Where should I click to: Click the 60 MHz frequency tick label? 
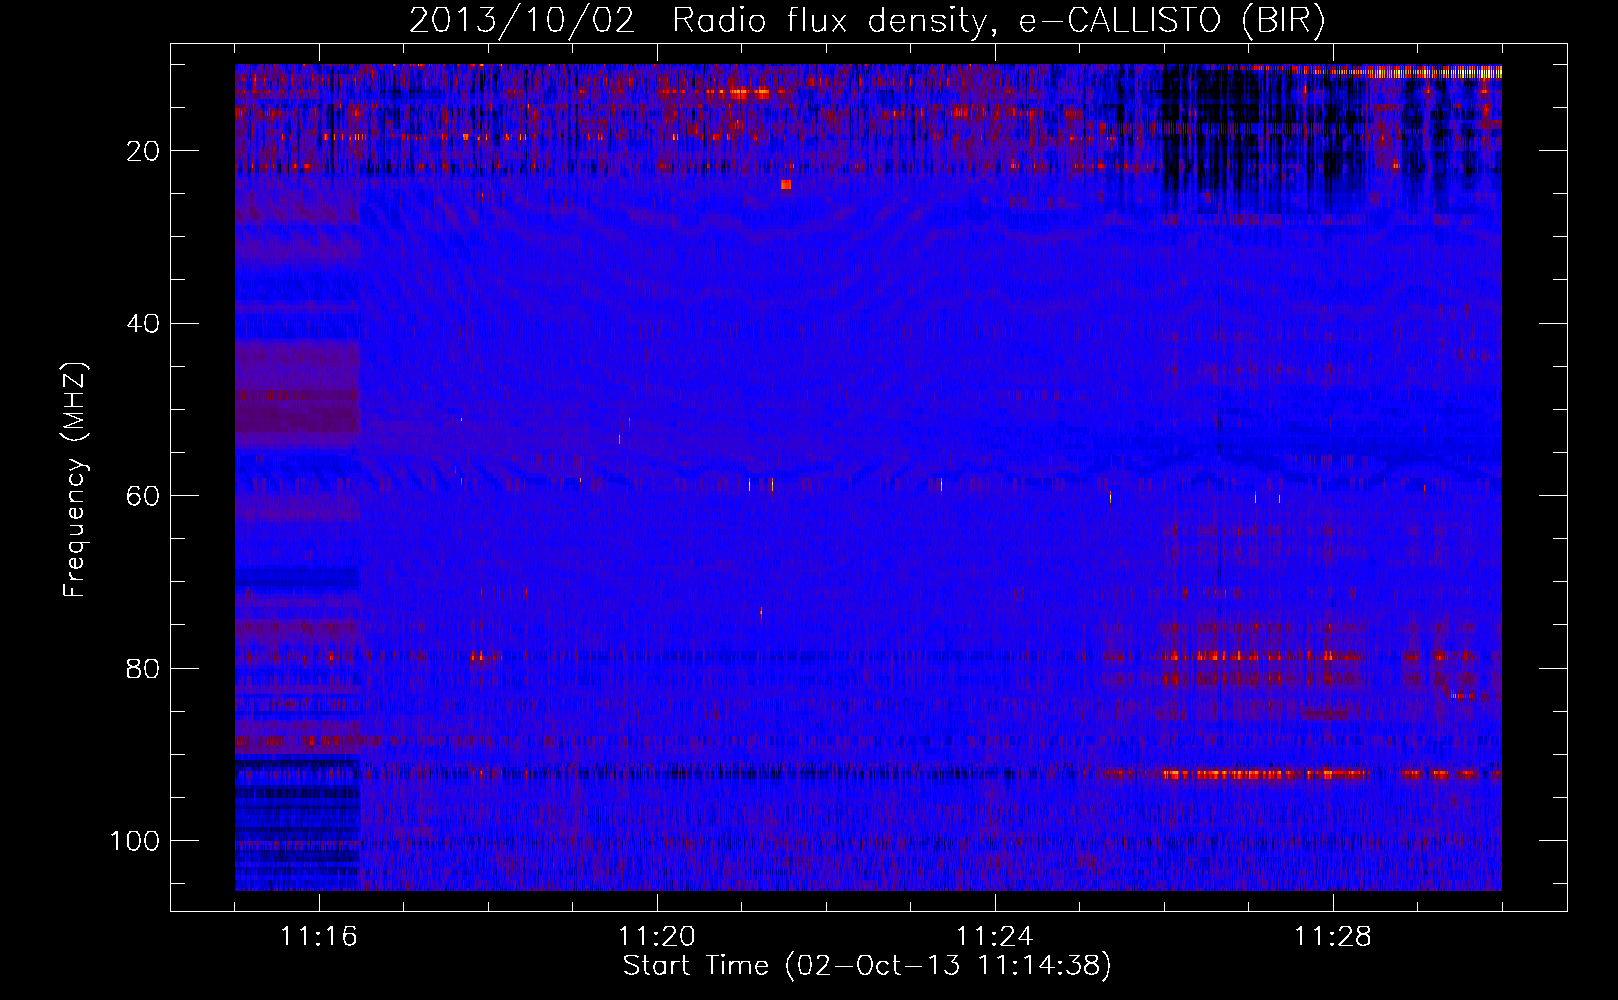pos(143,496)
